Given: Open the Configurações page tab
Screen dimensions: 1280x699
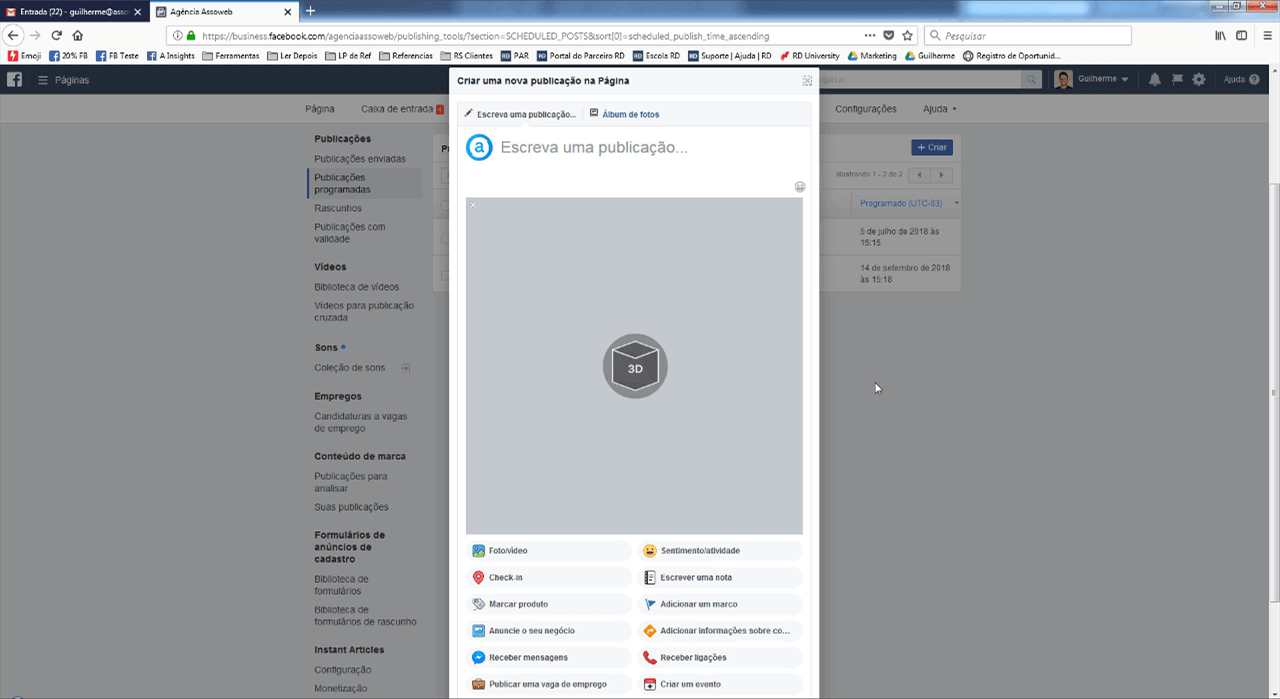Looking at the screenshot, I should click(865, 109).
